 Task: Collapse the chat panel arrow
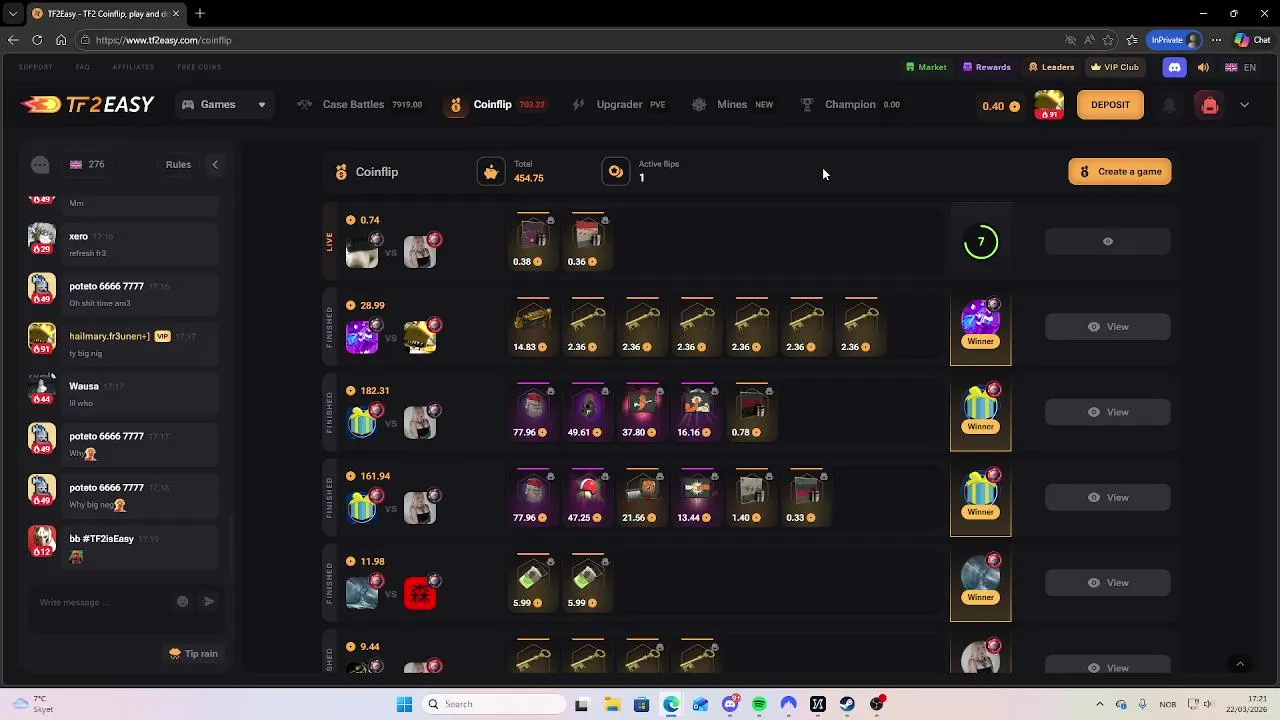pyautogui.click(x=215, y=165)
